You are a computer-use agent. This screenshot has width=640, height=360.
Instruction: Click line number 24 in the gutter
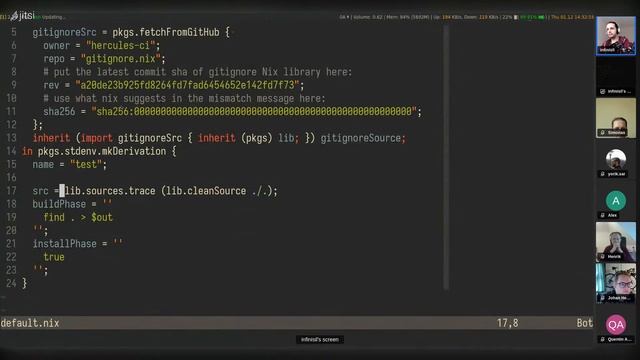(11, 283)
